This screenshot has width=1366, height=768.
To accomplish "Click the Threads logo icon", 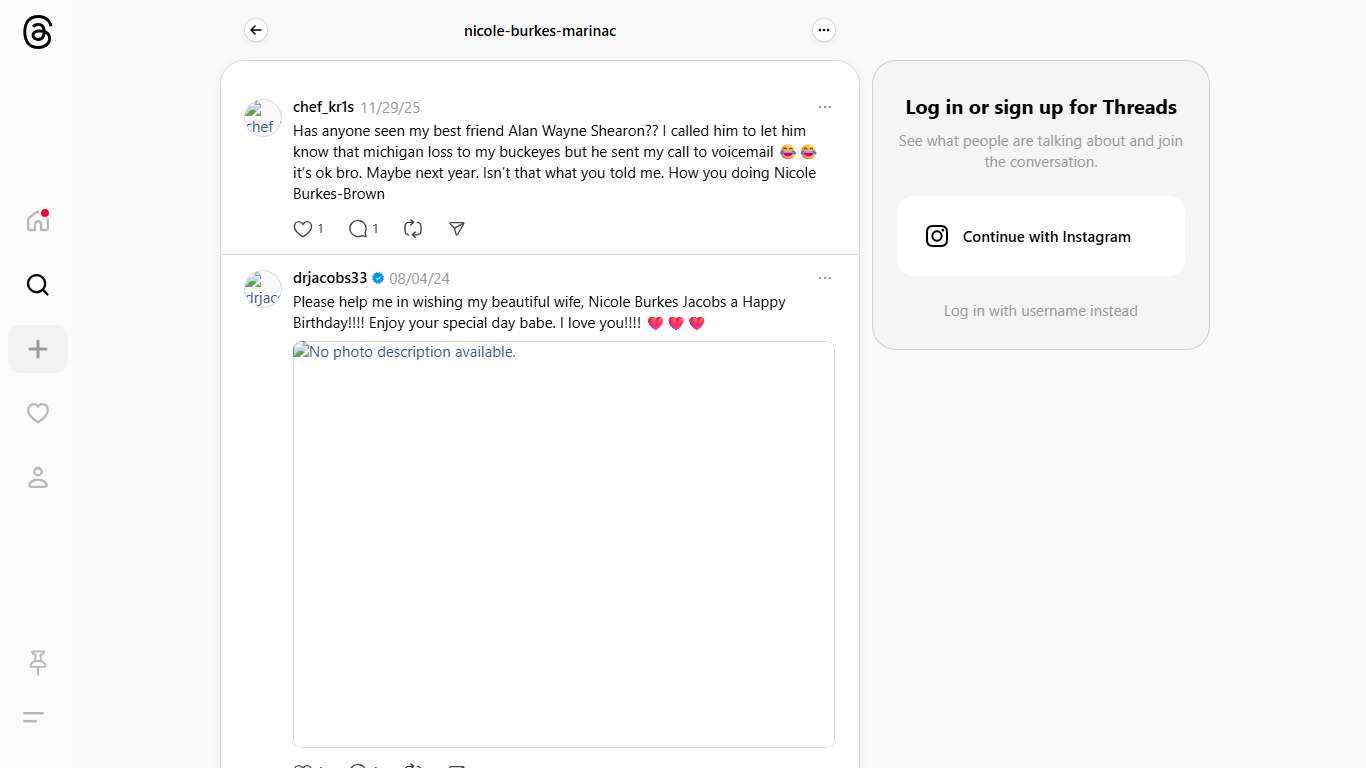I will 37,32.
